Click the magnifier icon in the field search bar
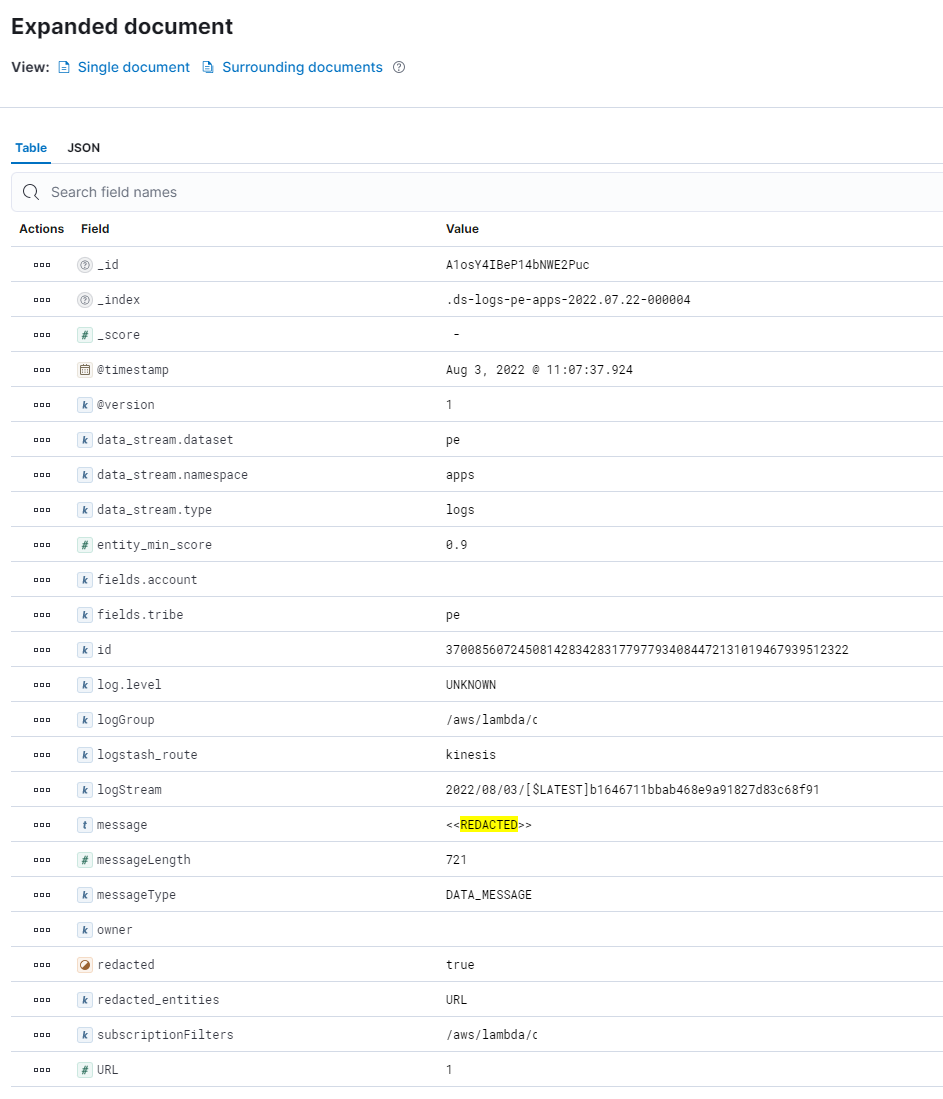This screenshot has height=1099, width=943. pyautogui.click(x=30, y=192)
